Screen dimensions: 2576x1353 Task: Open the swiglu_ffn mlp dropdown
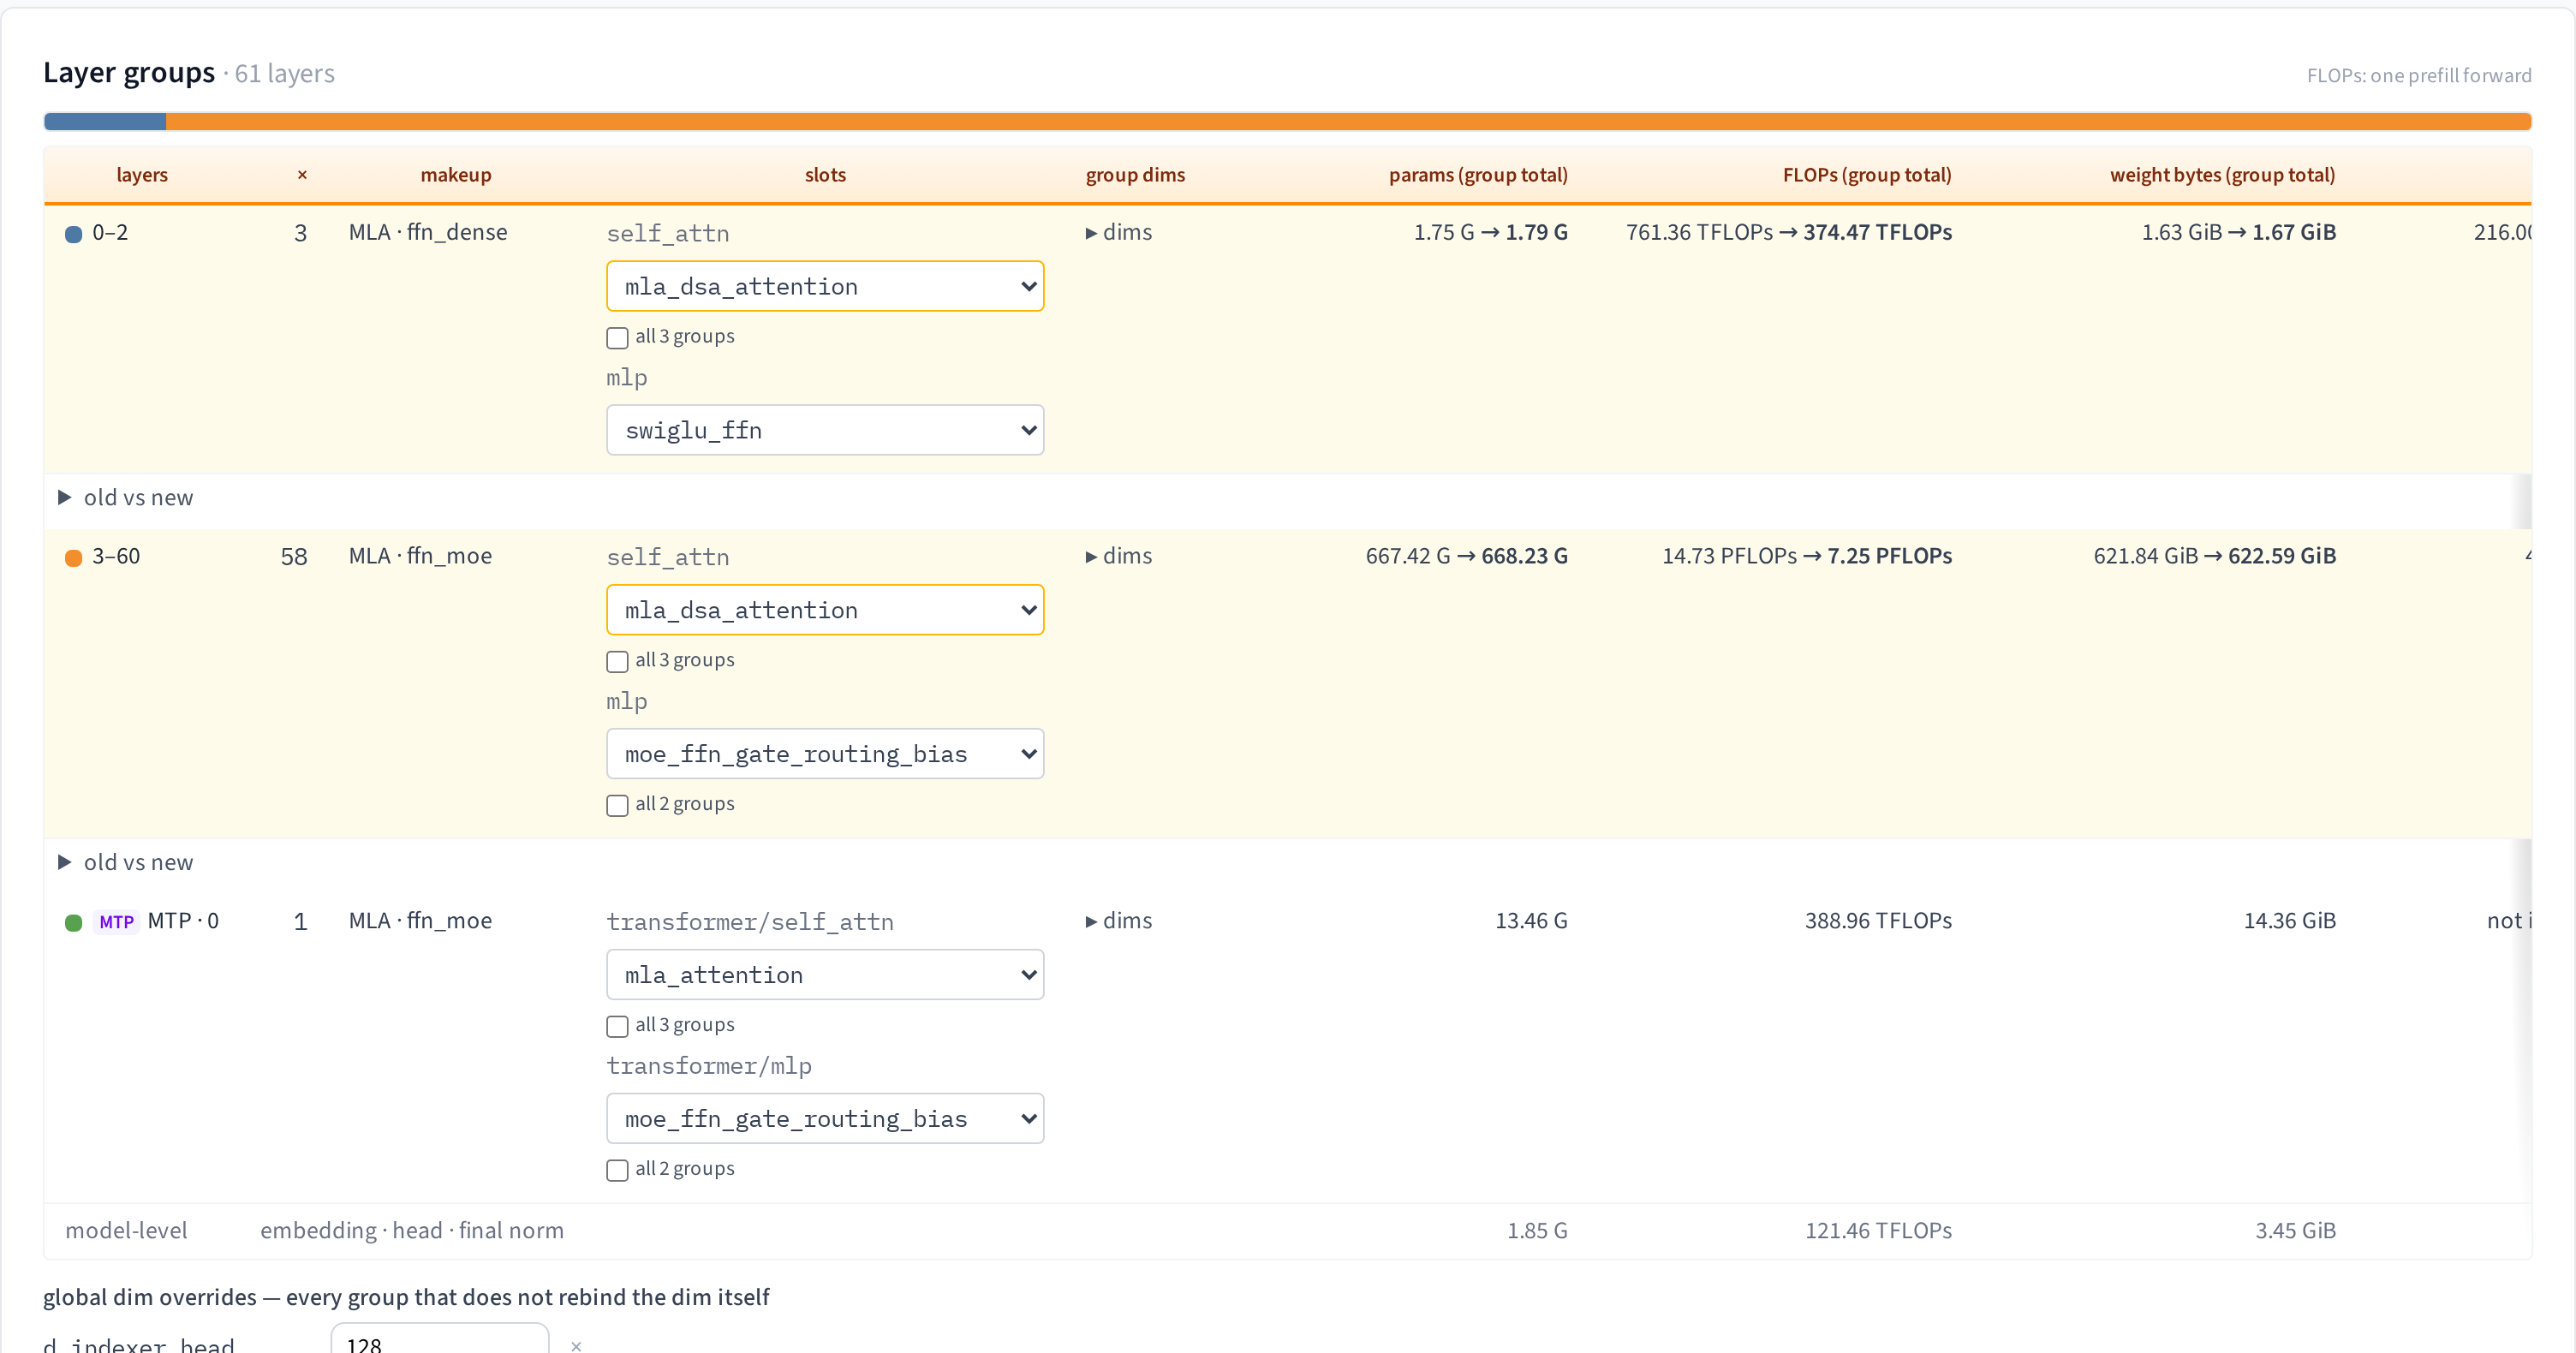click(x=825, y=431)
